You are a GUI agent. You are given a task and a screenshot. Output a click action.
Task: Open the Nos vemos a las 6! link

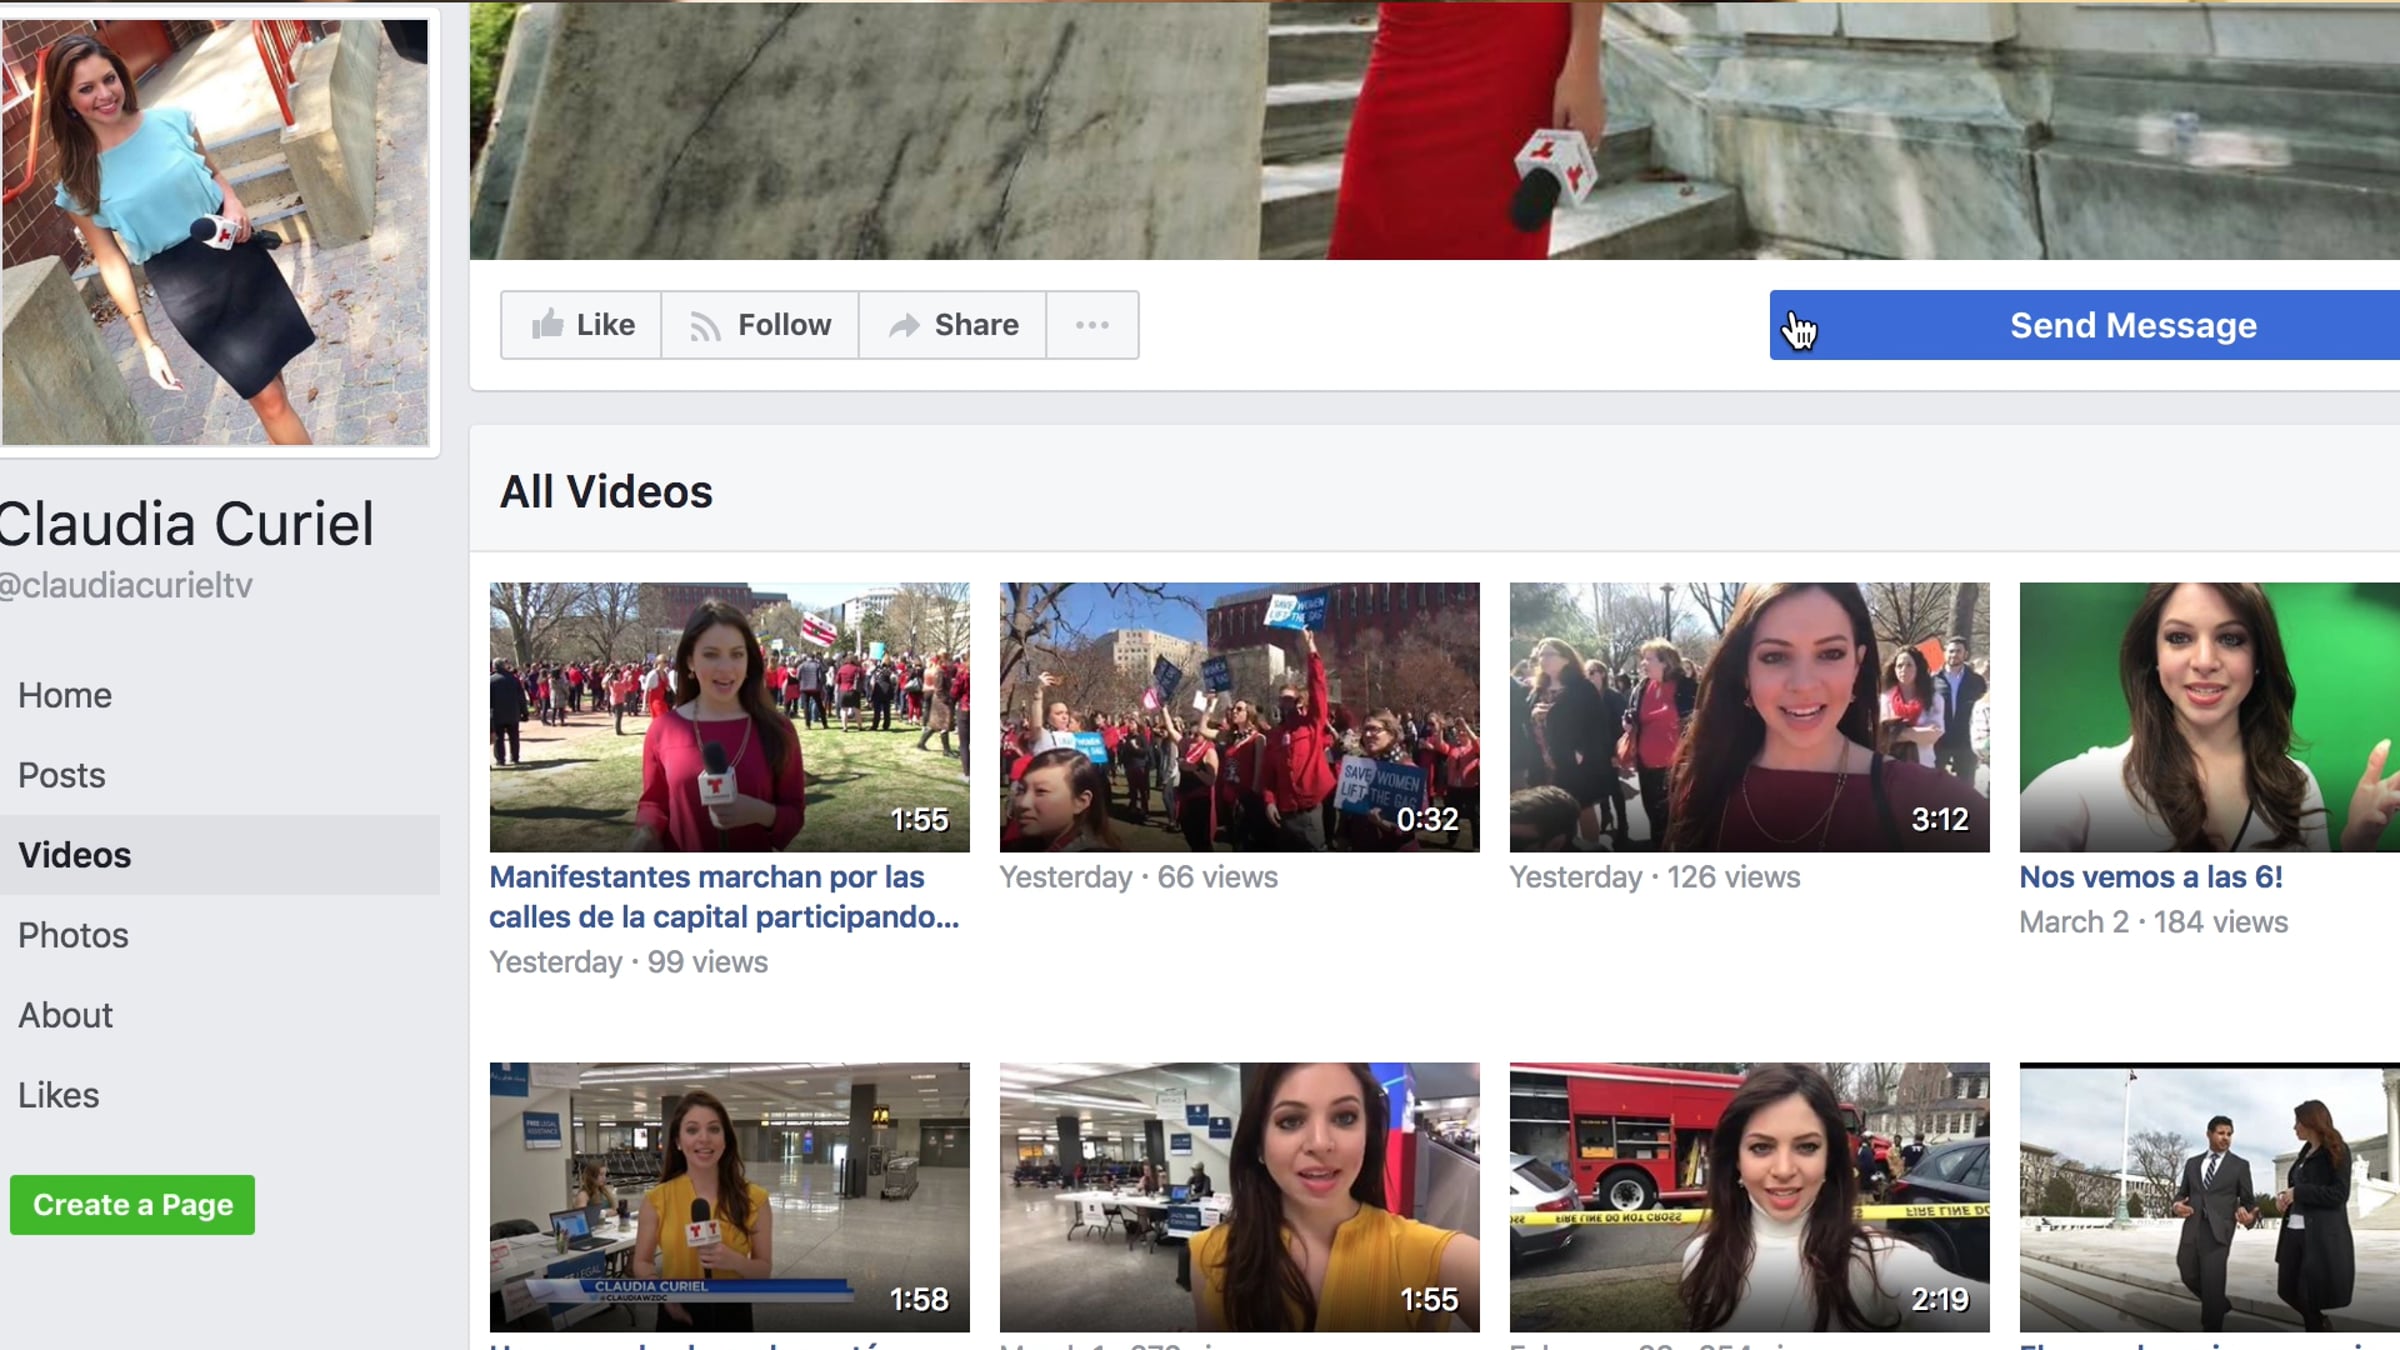click(2151, 877)
